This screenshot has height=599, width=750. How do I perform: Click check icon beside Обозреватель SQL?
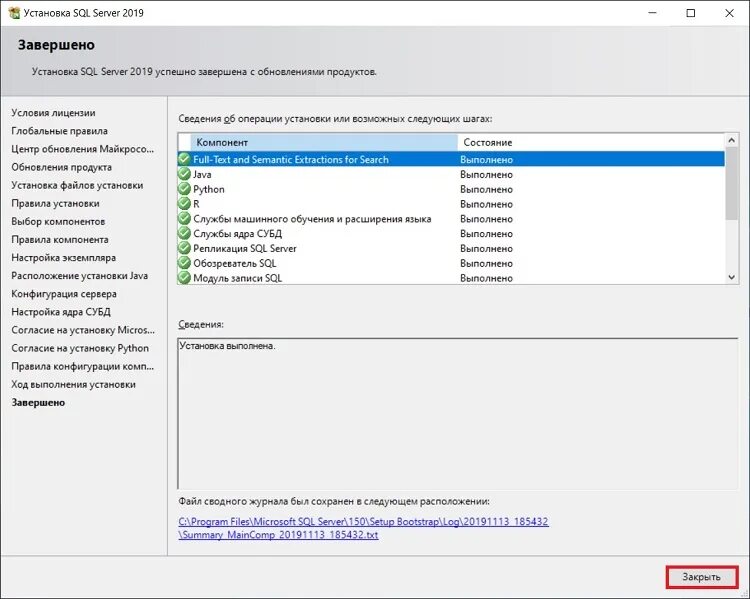tap(184, 263)
